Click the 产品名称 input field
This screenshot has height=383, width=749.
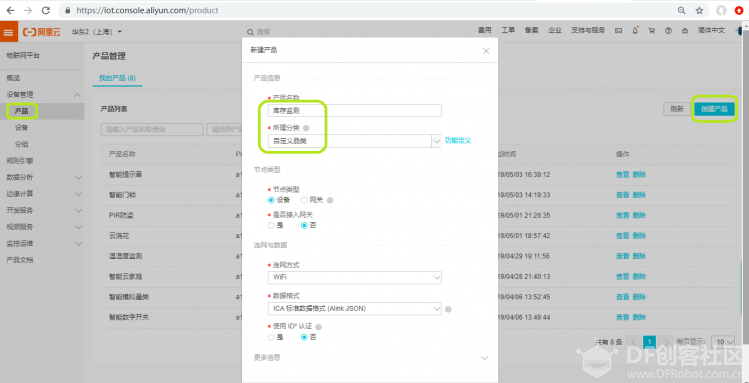click(354, 110)
